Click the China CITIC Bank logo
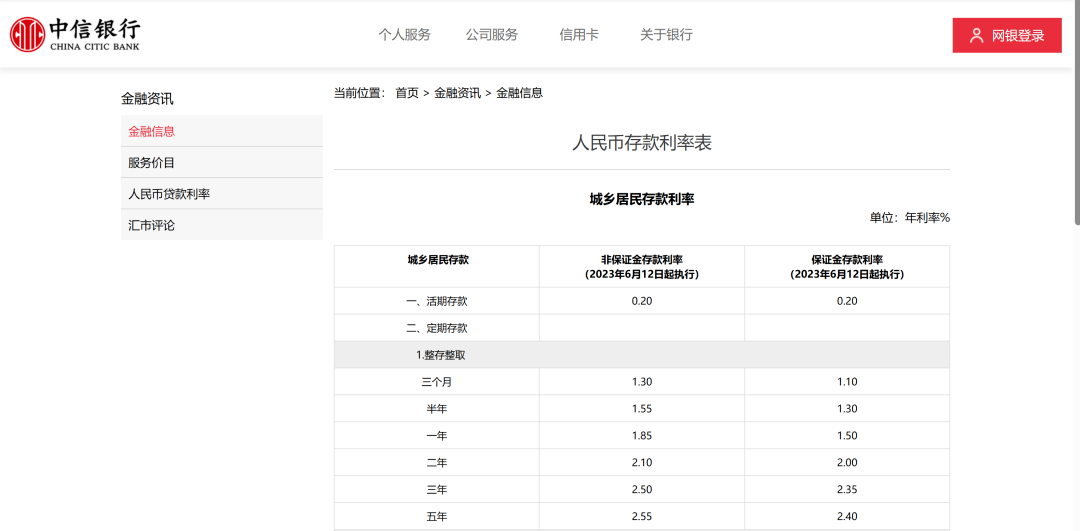 click(75, 34)
